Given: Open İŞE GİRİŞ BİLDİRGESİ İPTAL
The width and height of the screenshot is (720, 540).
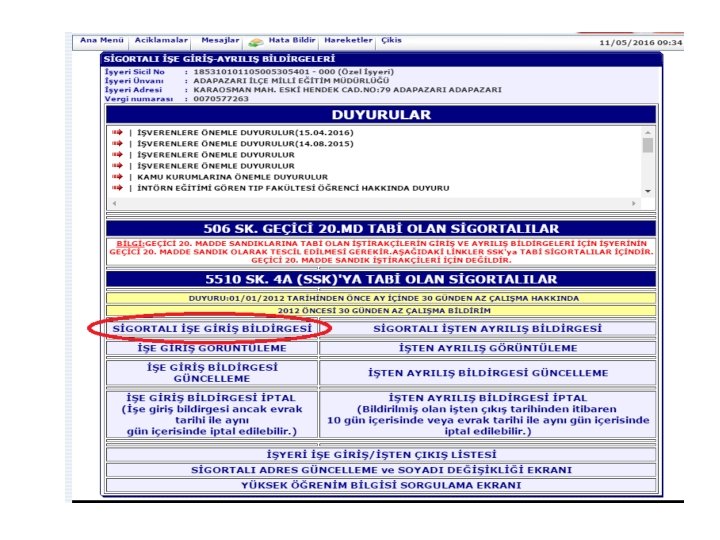Looking at the screenshot, I should click(212, 414).
